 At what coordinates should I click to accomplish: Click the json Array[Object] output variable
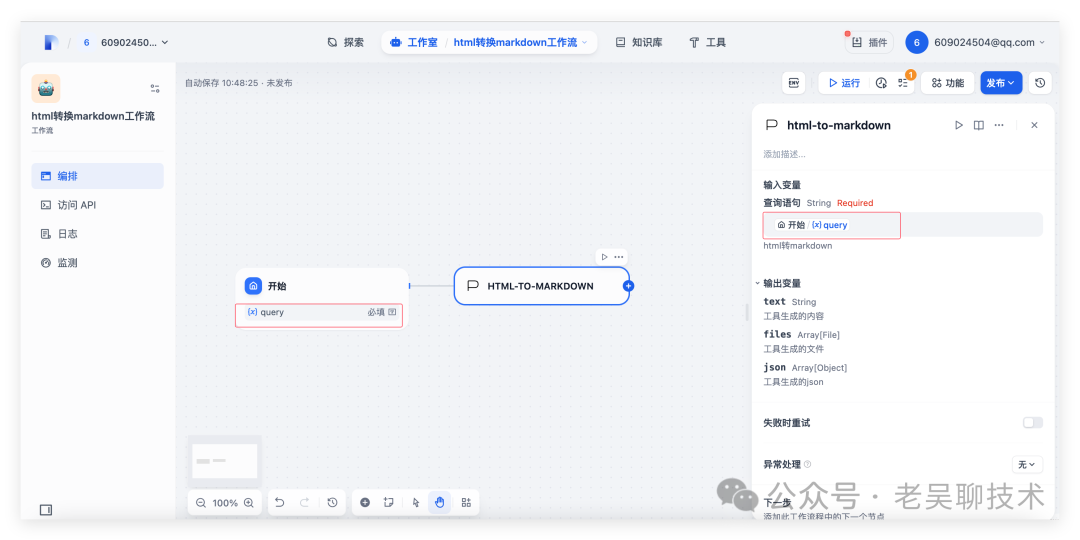[x=805, y=368]
